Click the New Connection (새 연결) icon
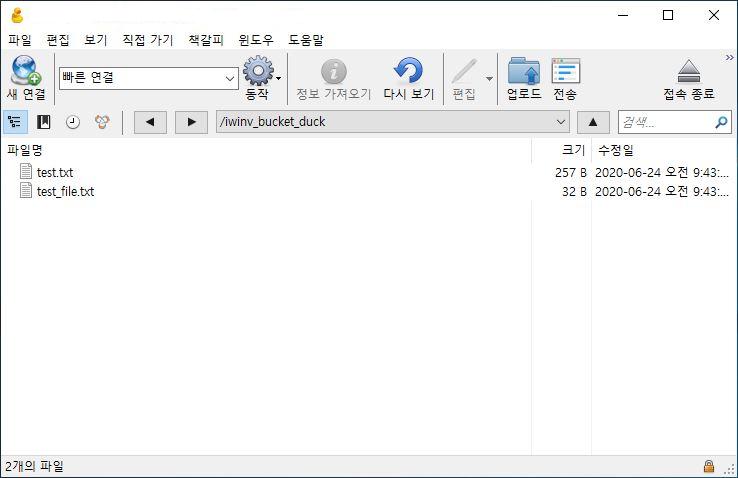The image size is (738, 478). 26,71
